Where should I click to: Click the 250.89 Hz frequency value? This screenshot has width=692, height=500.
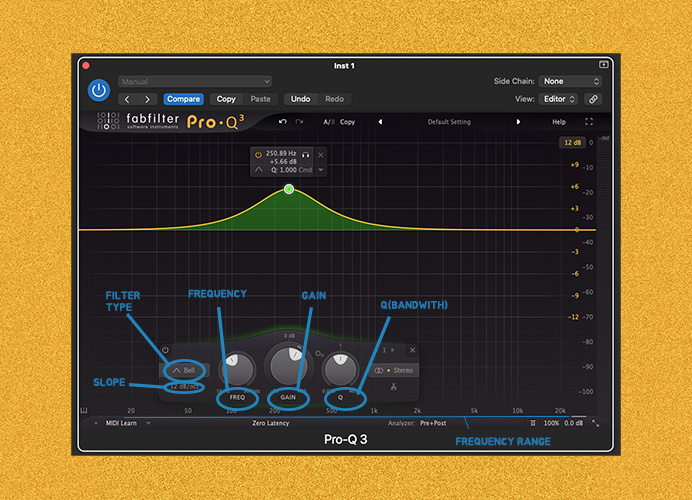(281, 154)
